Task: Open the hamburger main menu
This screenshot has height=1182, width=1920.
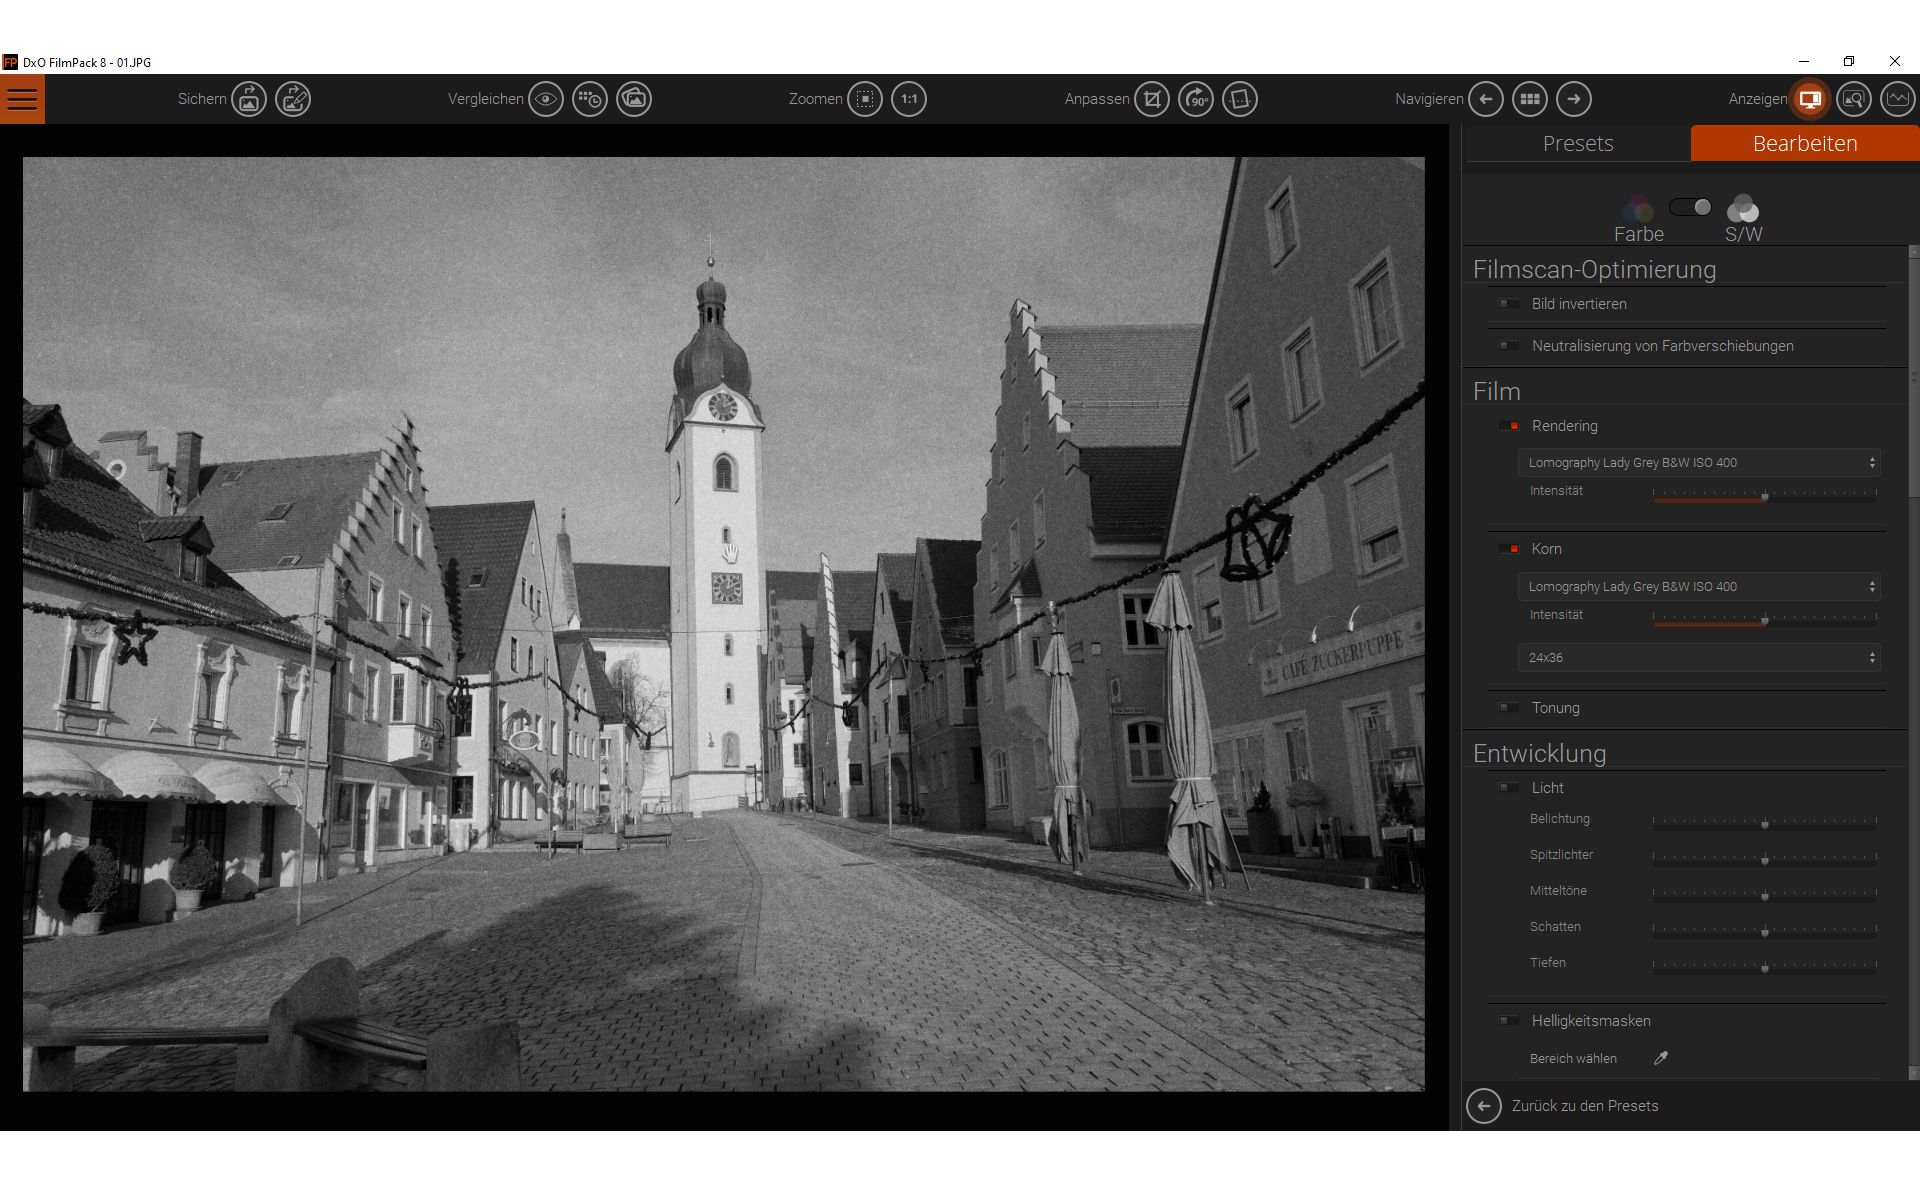Action: coord(22,99)
